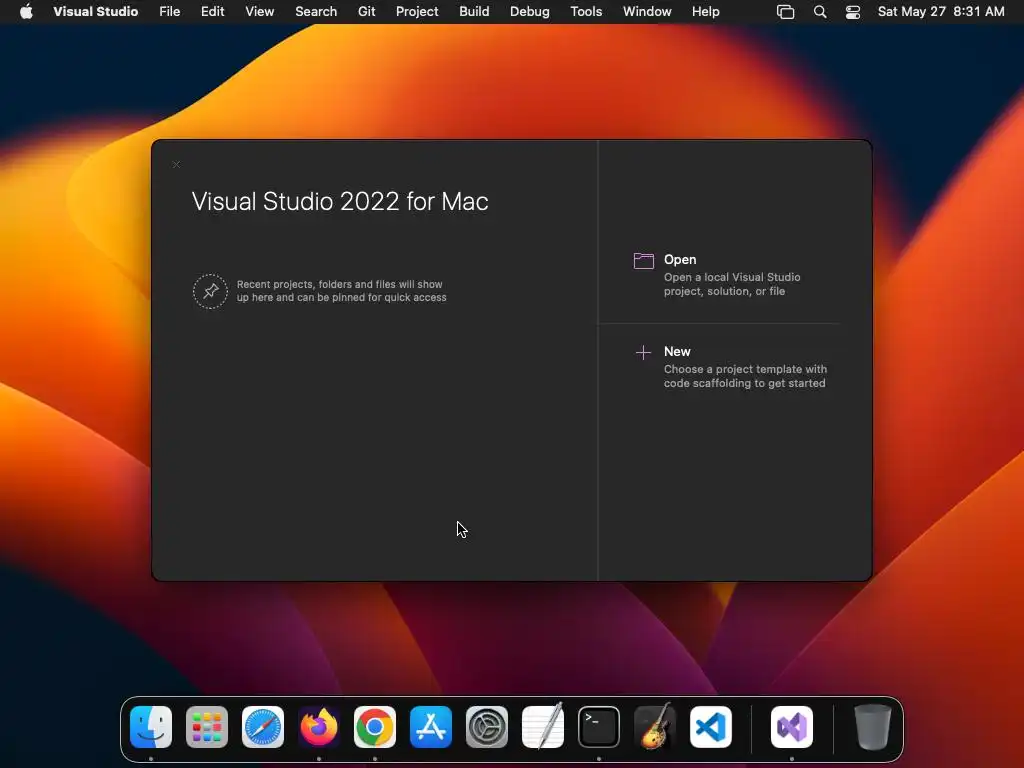Screen dimensions: 1024x768
Task: Open Google Chrome from the dock
Action: click(x=375, y=727)
